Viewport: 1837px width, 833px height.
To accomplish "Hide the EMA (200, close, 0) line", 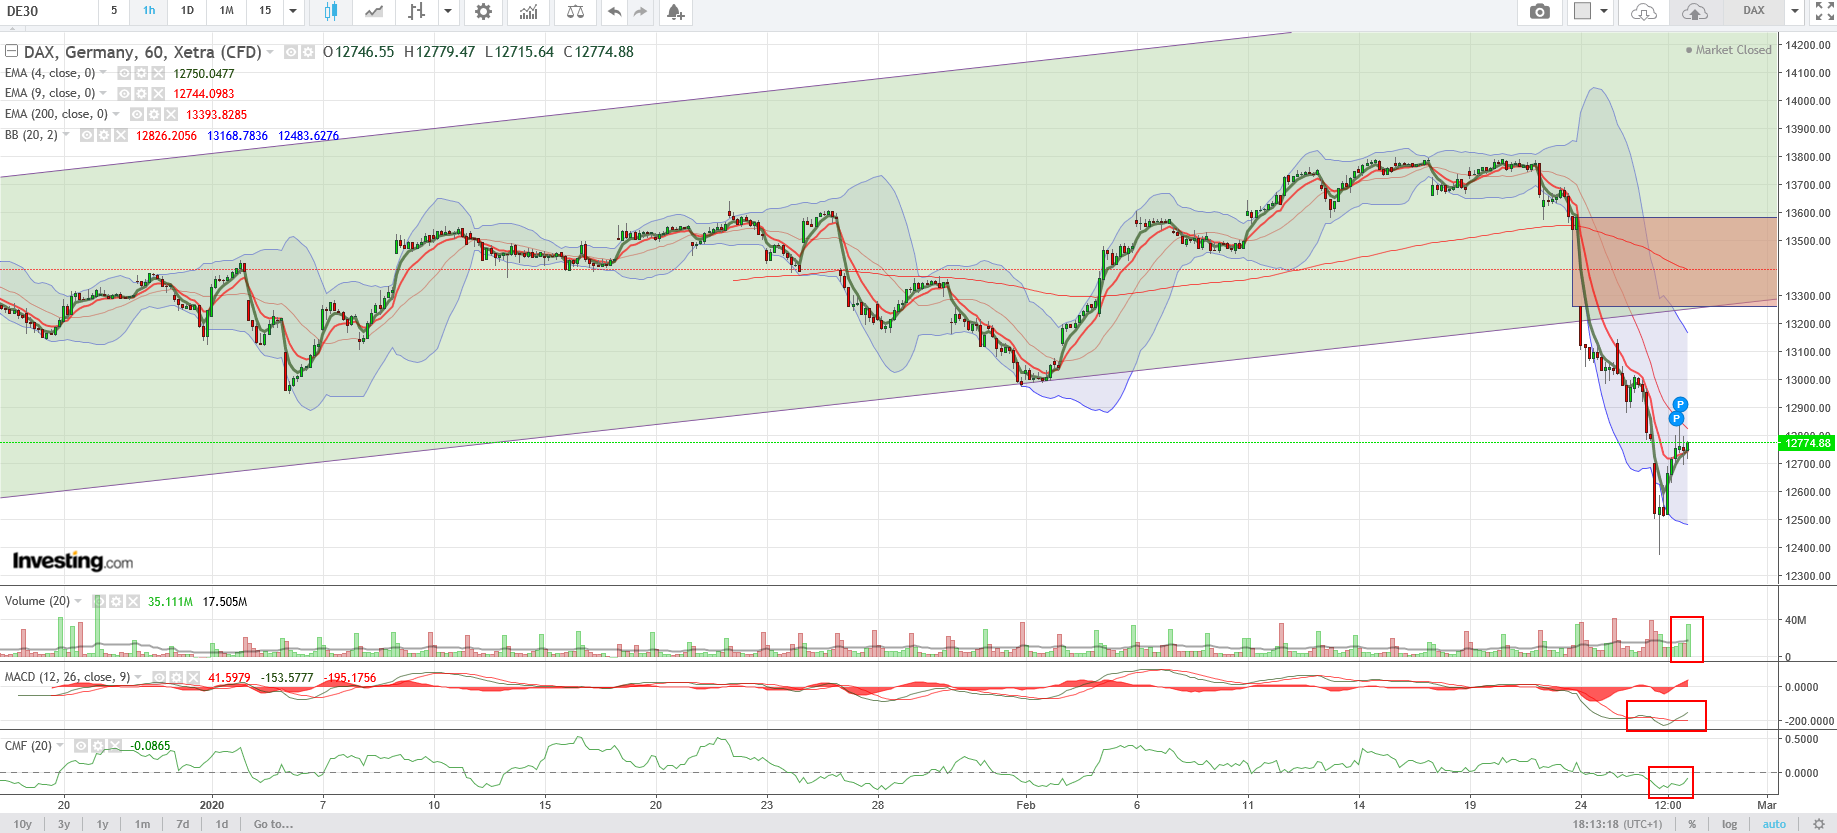I will click(x=137, y=114).
